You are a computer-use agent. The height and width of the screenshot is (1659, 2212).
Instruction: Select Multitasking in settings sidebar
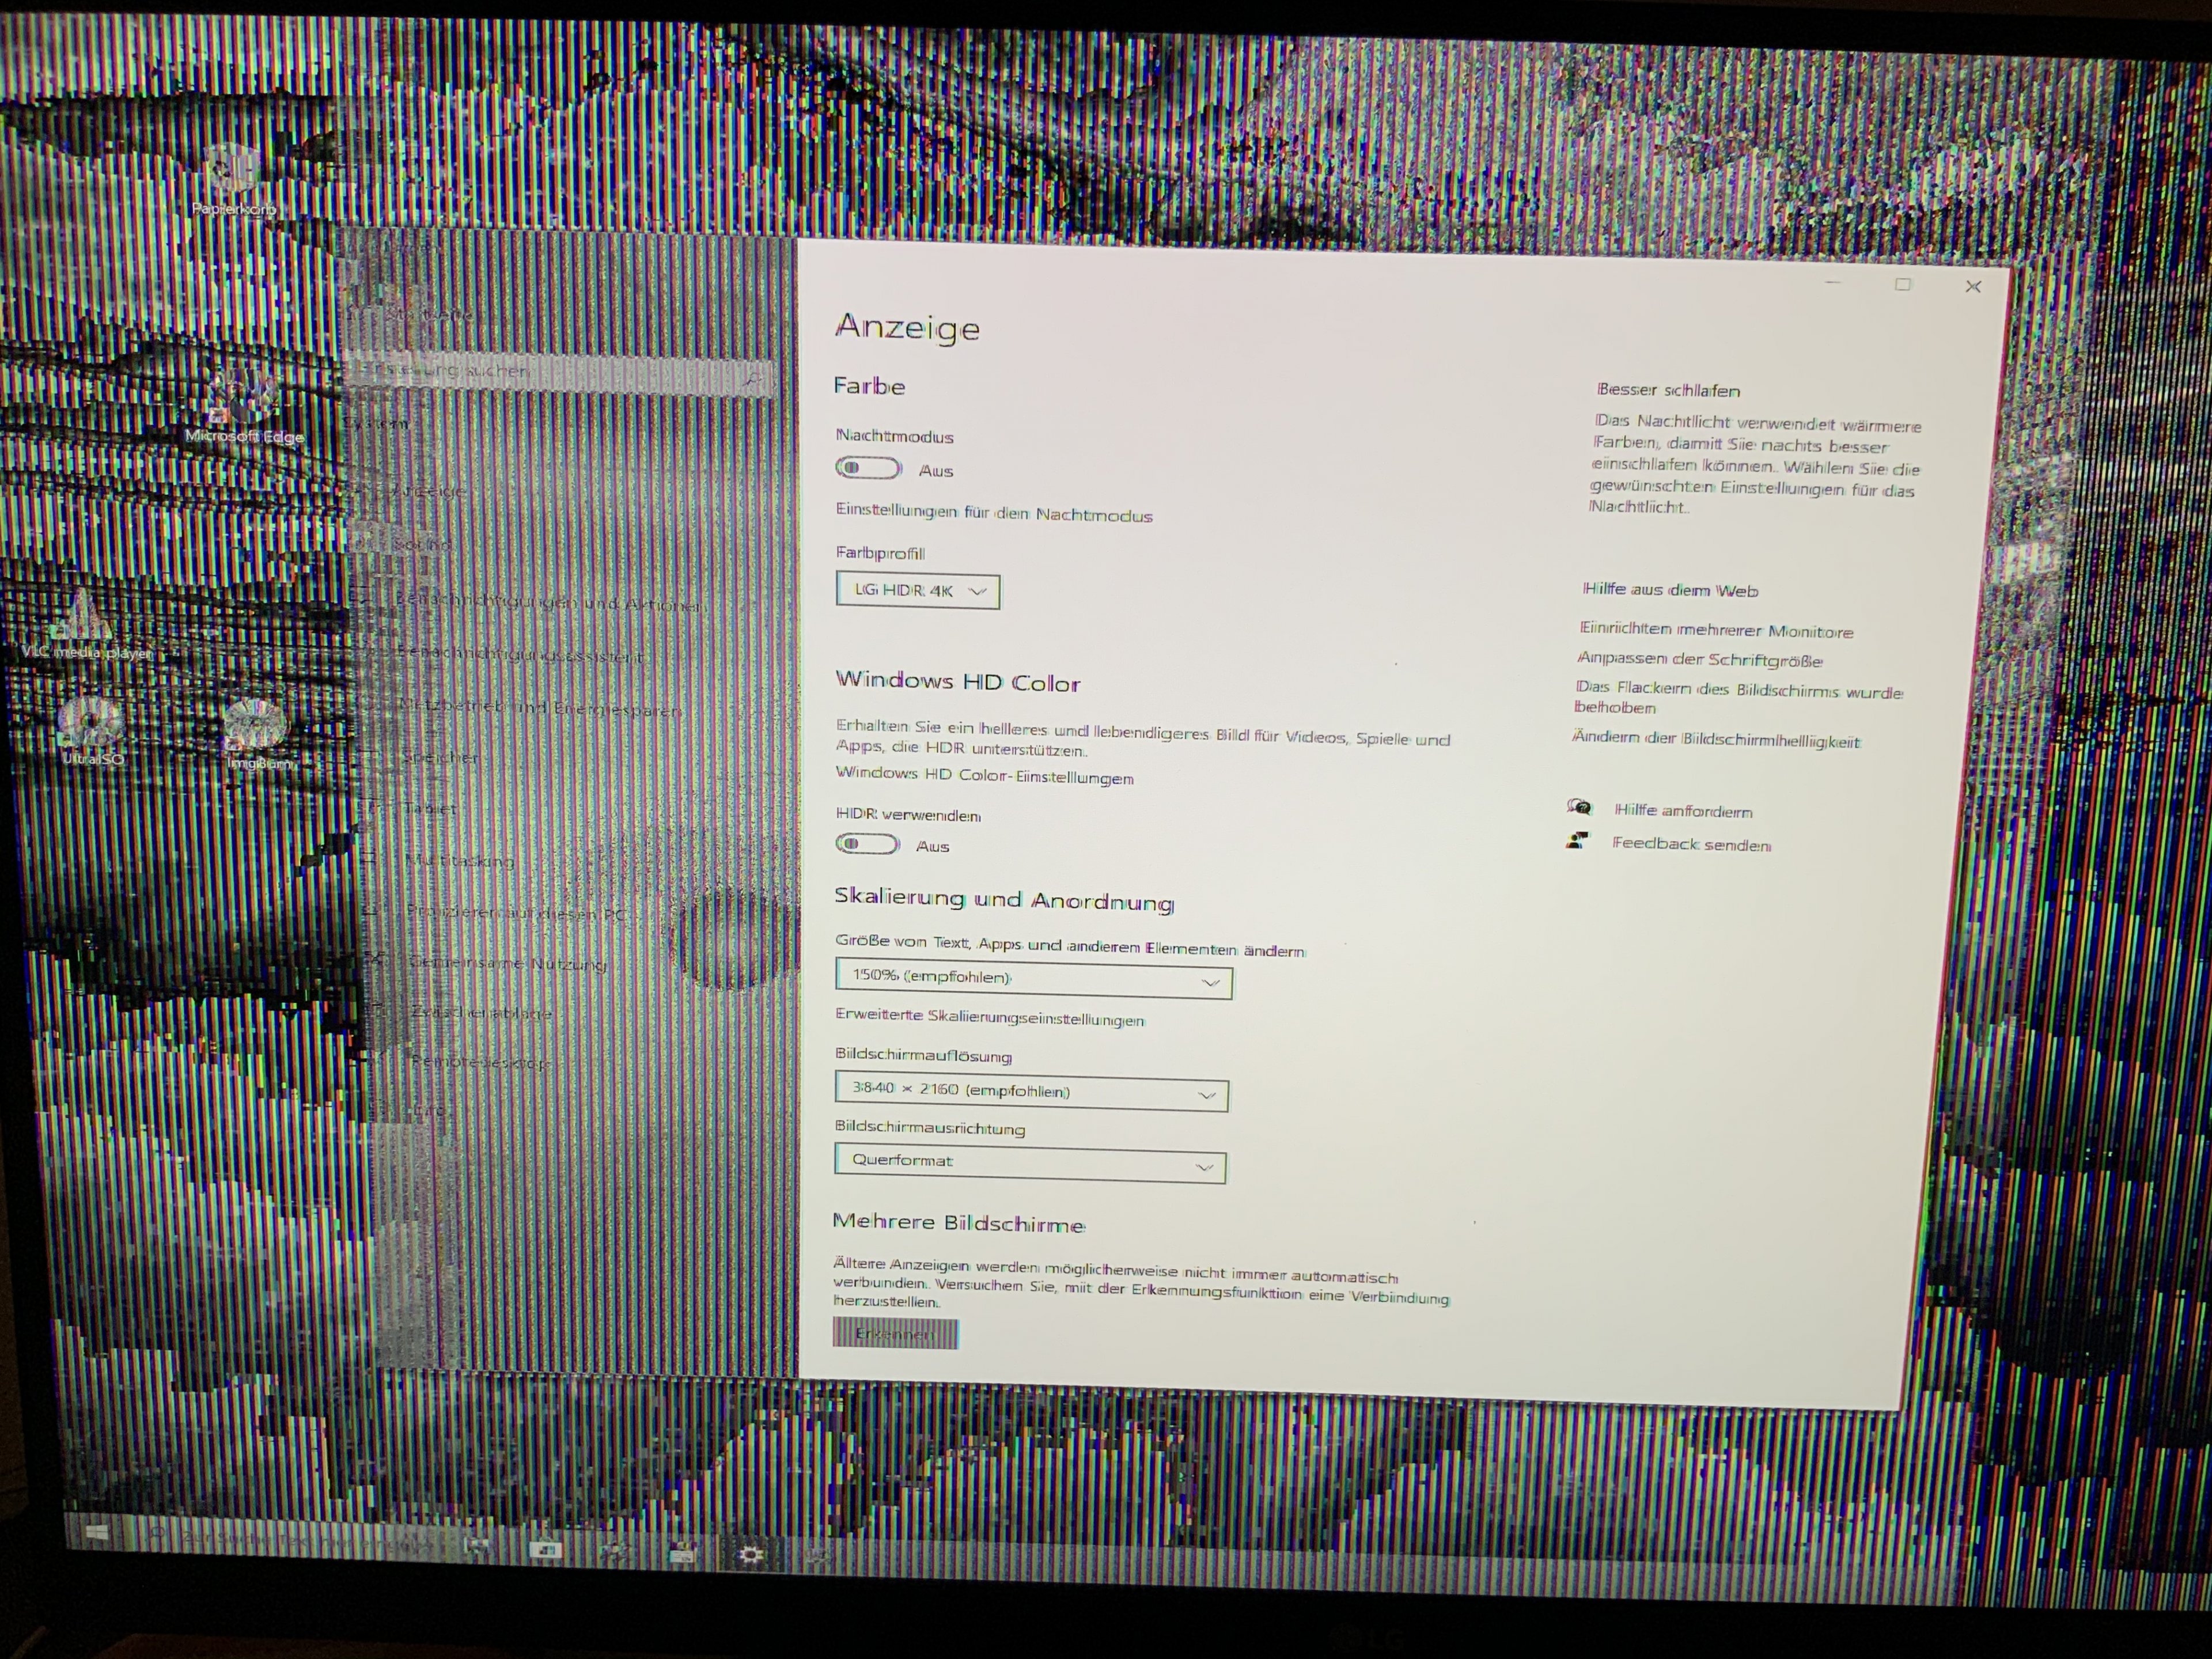coord(460,861)
